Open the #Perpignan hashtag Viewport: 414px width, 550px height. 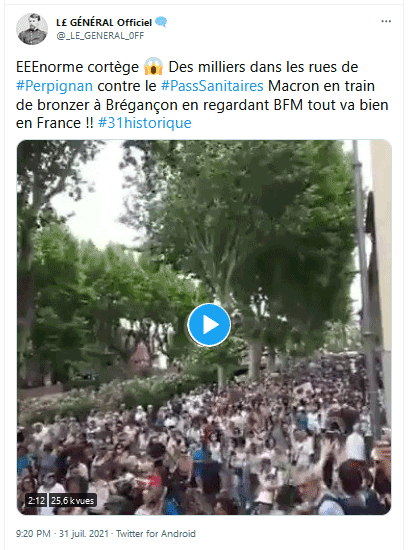click(x=54, y=86)
